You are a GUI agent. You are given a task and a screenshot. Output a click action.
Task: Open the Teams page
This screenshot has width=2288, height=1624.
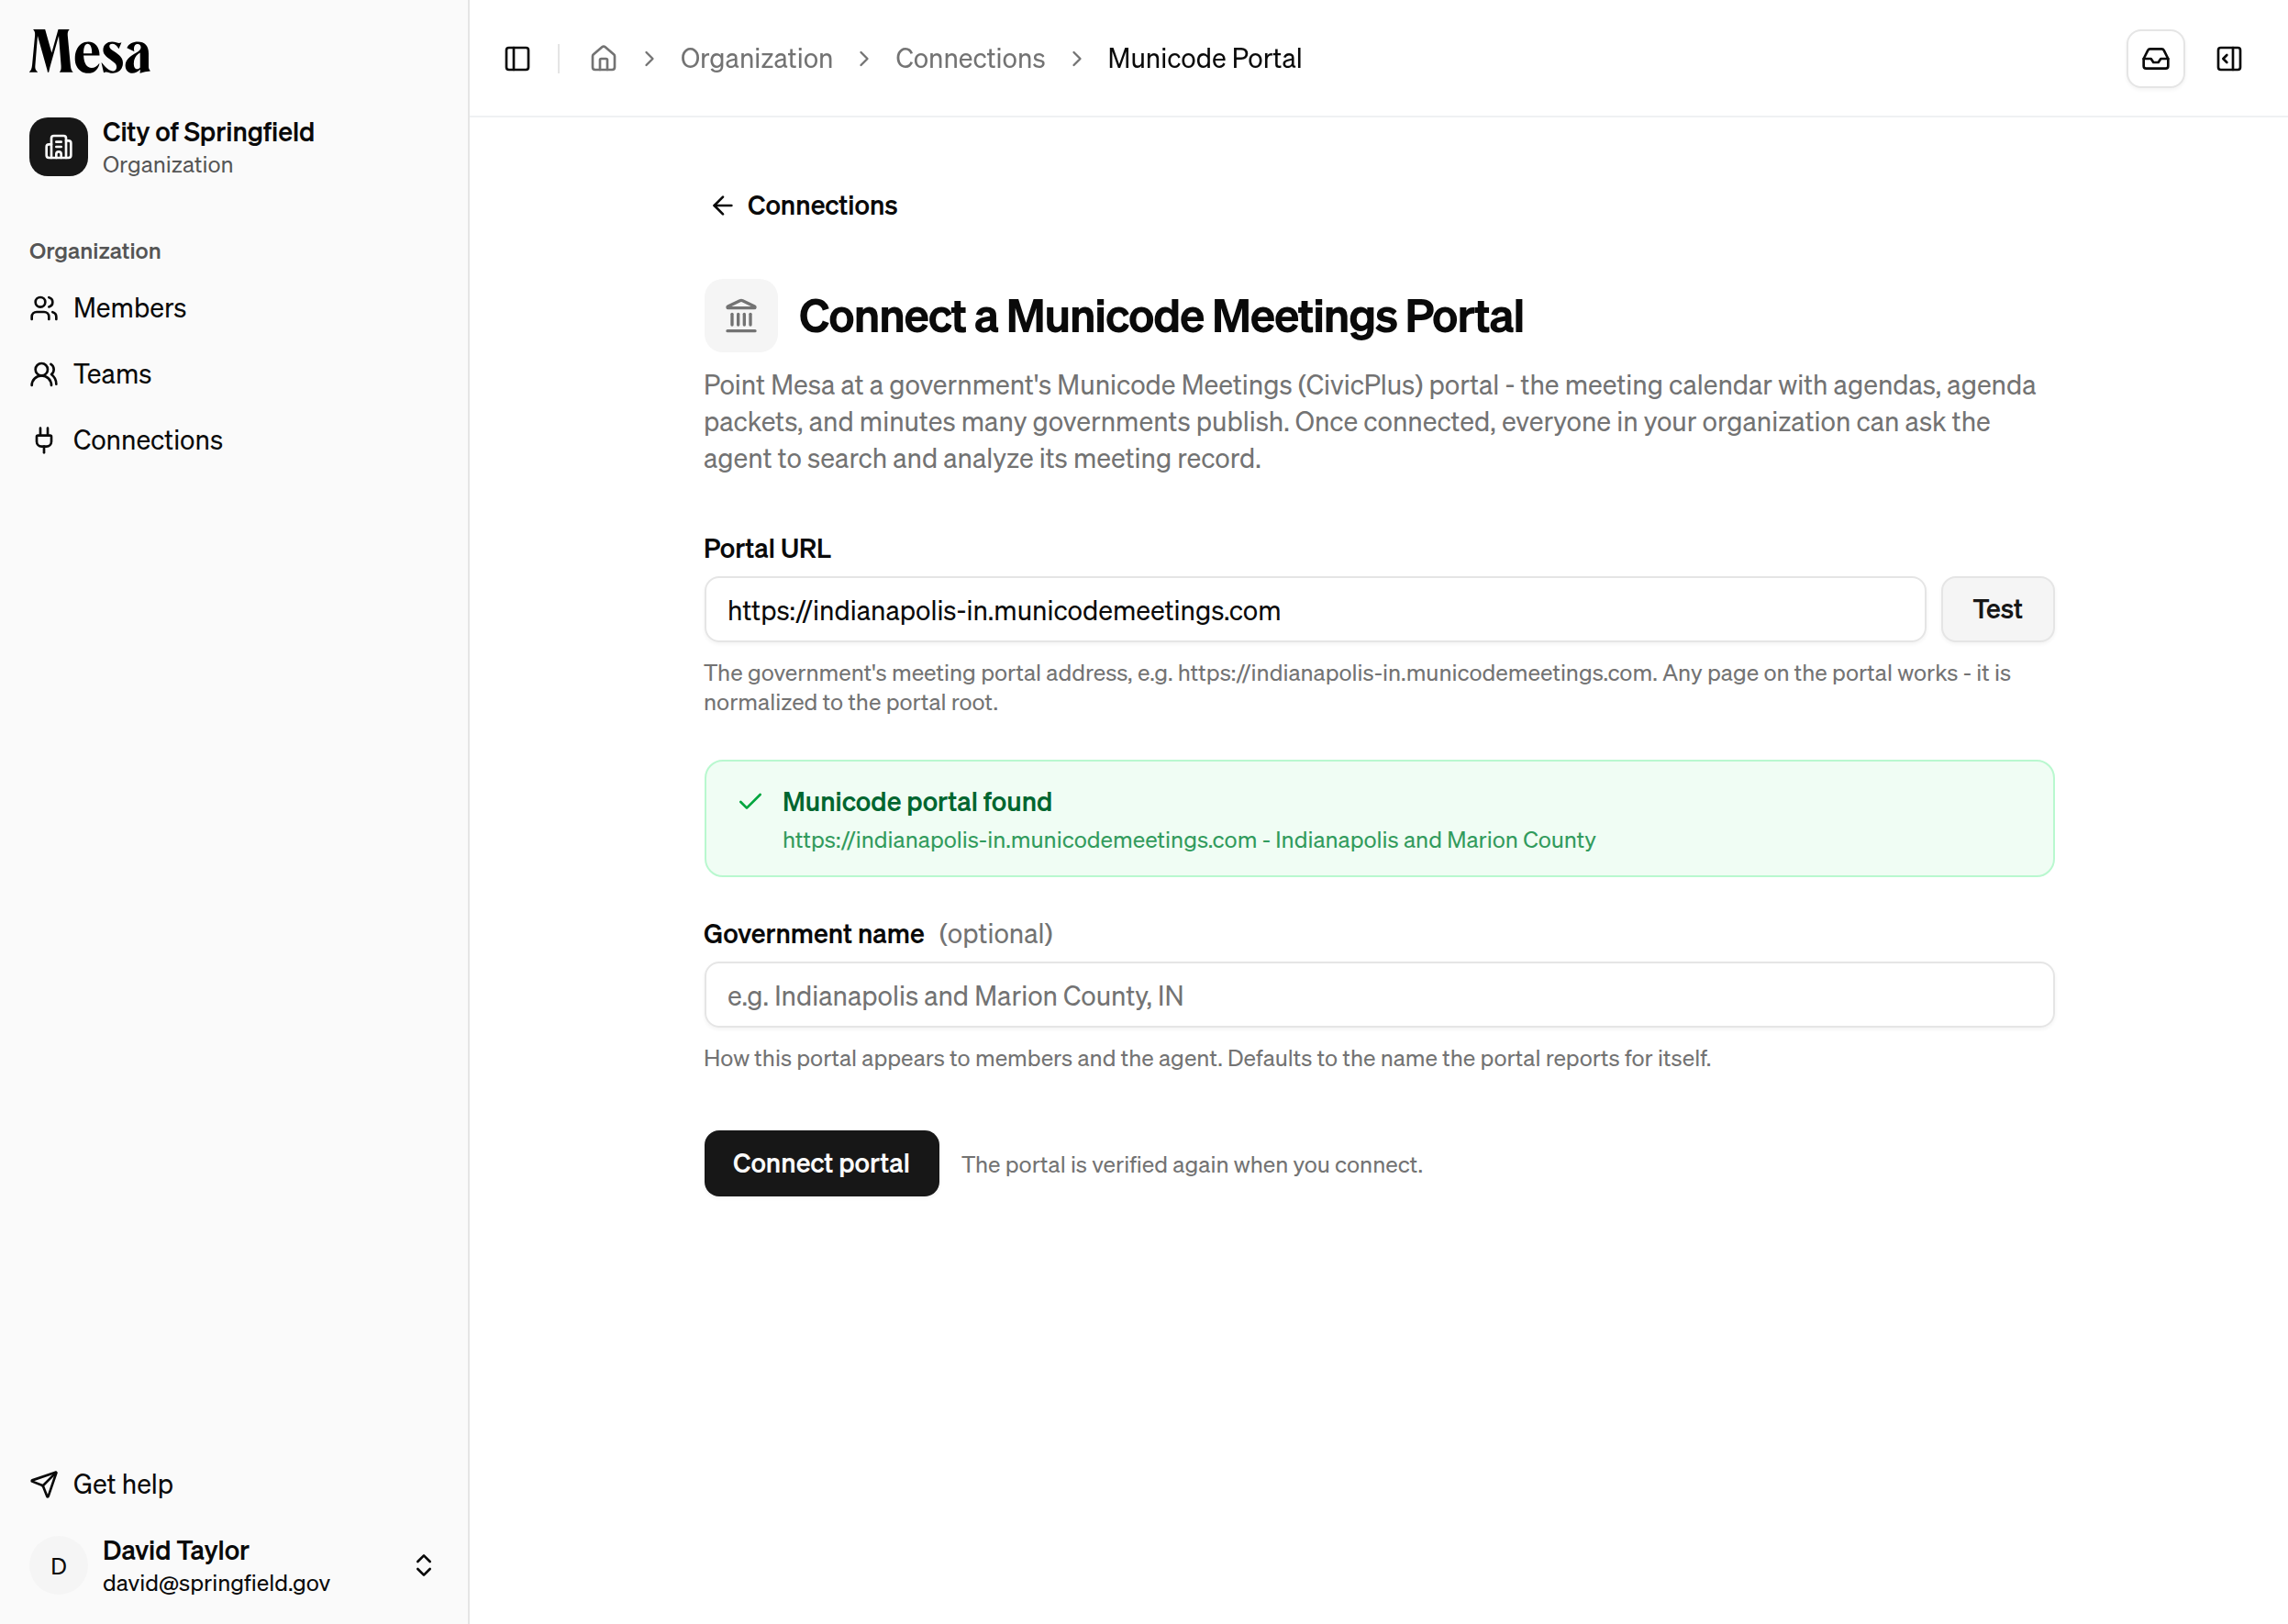tap(234, 374)
